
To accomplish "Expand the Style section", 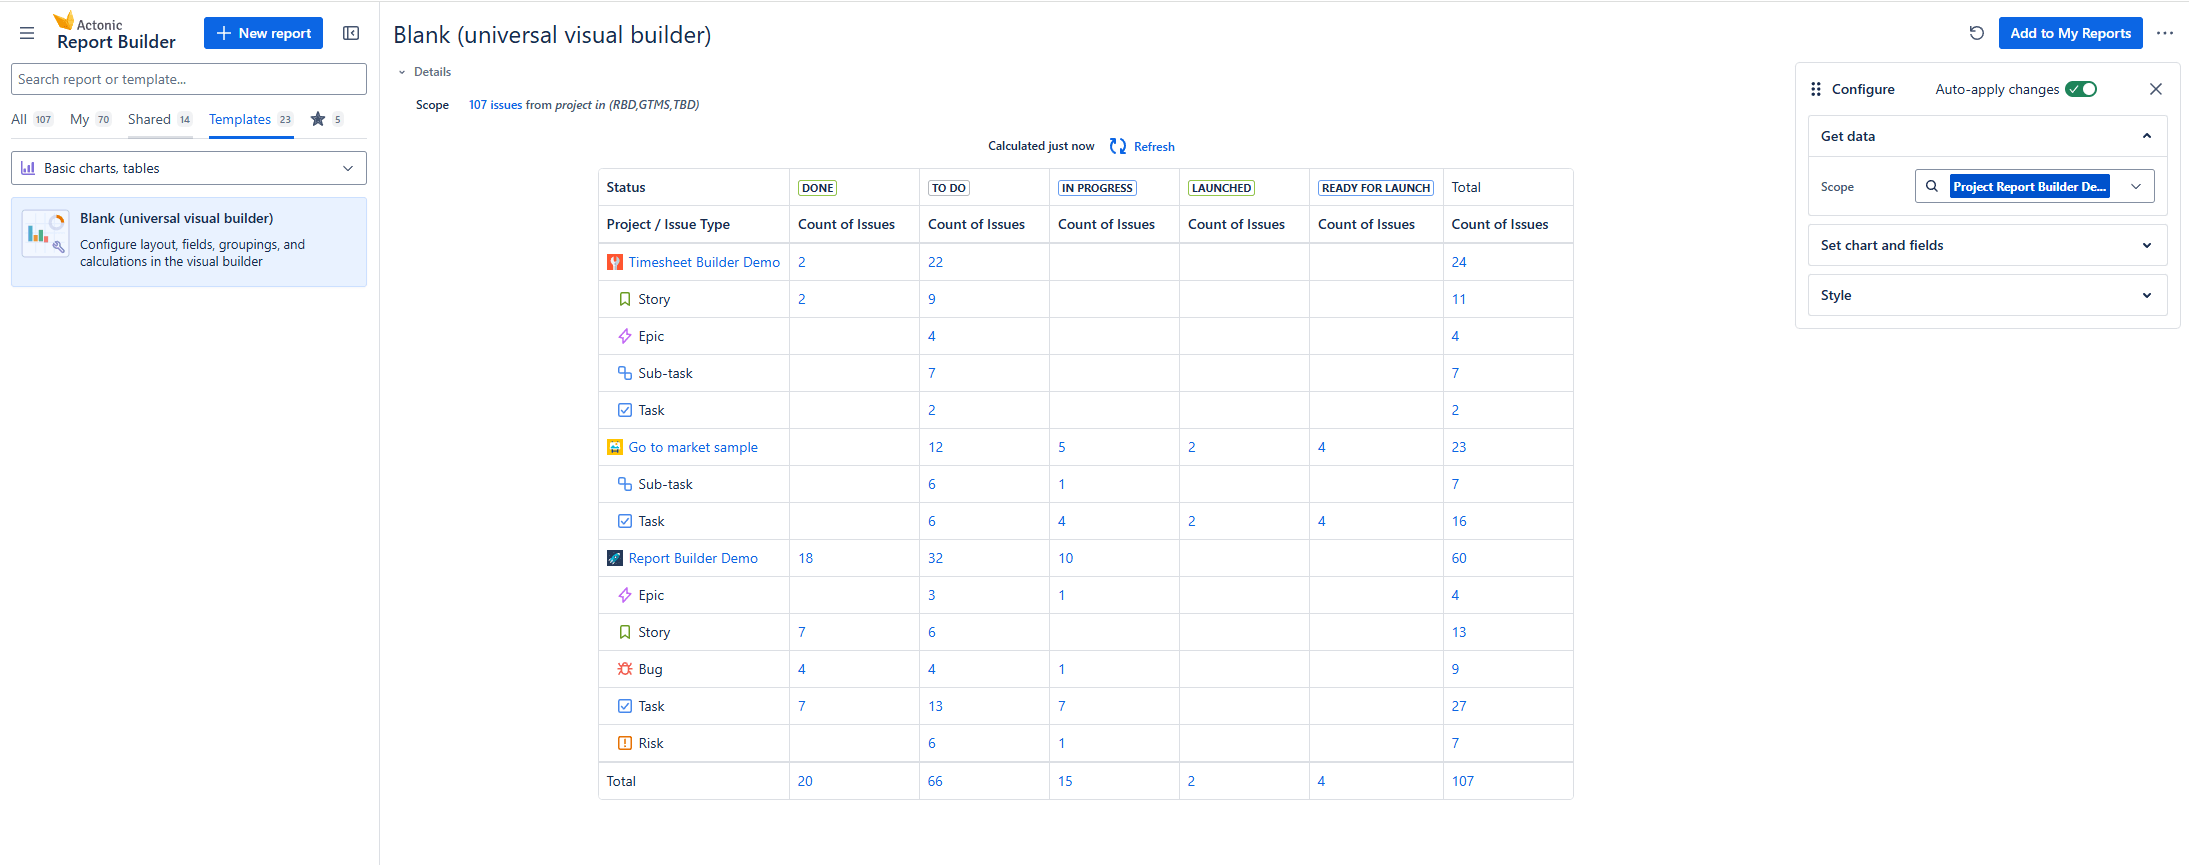I will pyautogui.click(x=1988, y=295).
